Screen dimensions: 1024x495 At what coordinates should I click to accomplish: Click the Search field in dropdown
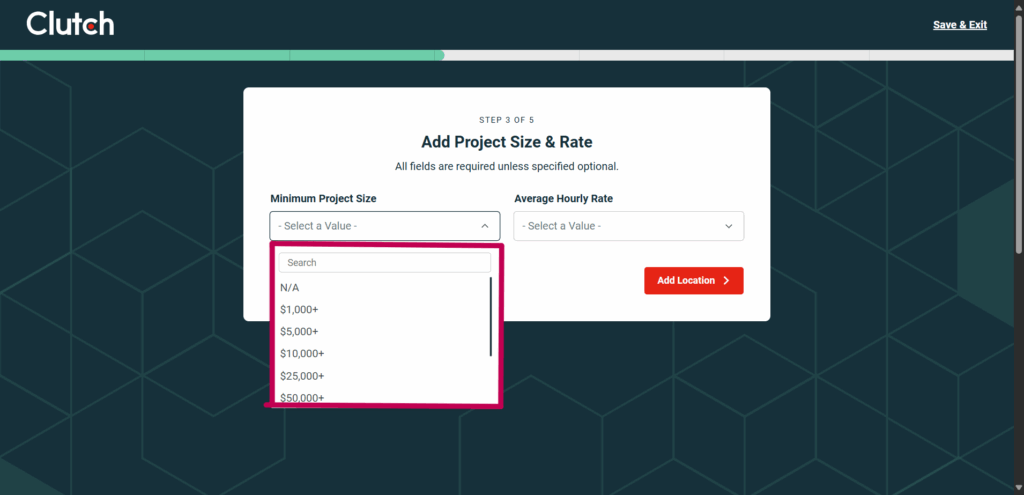(385, 263)
